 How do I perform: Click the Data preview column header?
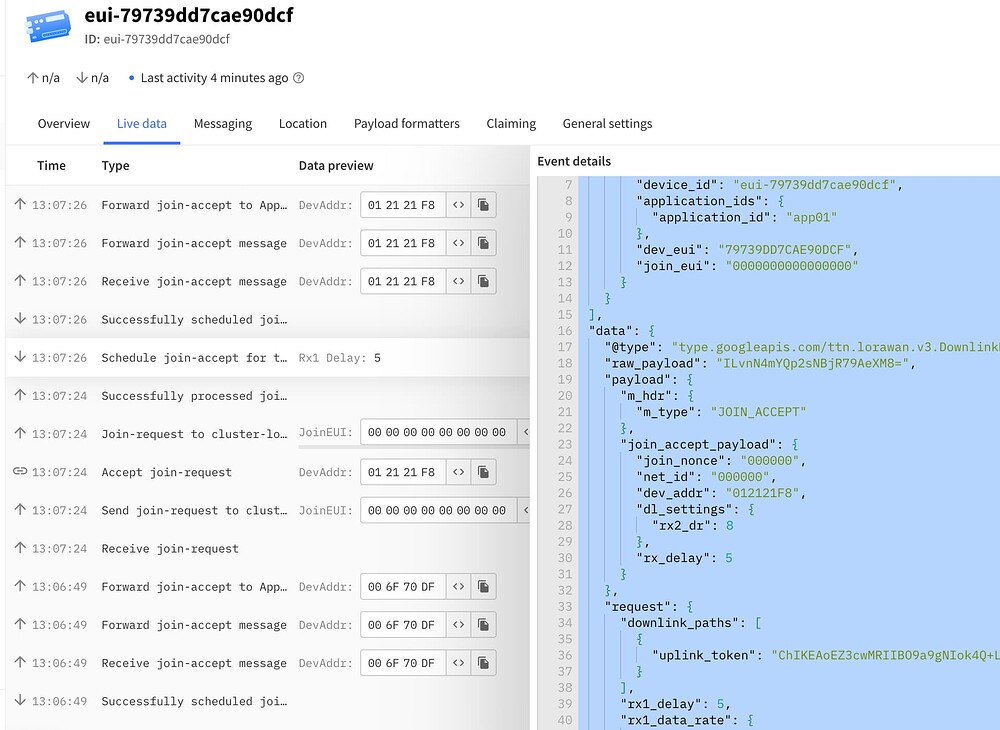click(336, 166)
